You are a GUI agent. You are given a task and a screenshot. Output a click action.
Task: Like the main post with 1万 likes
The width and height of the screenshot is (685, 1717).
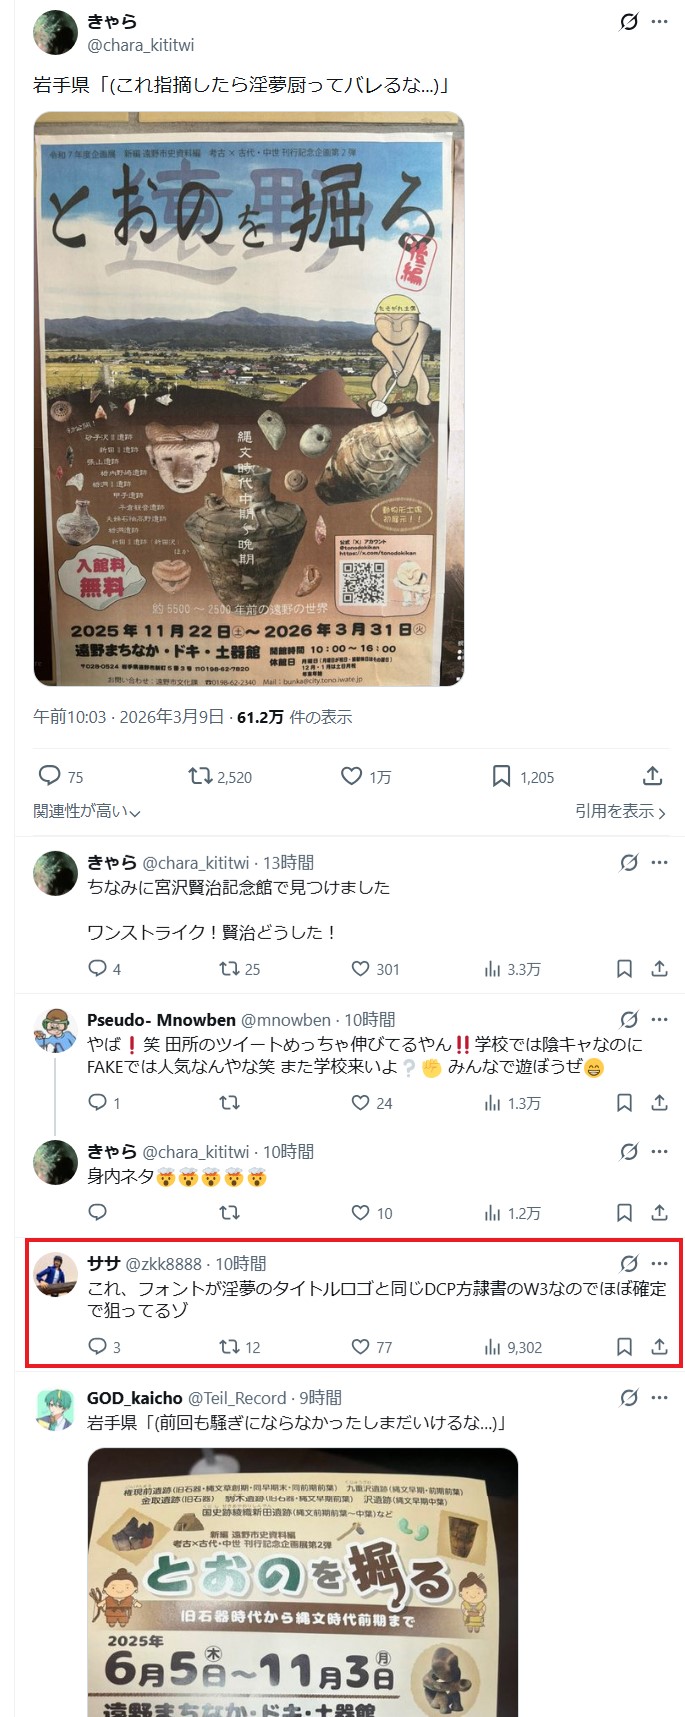[x=366, y=776]
